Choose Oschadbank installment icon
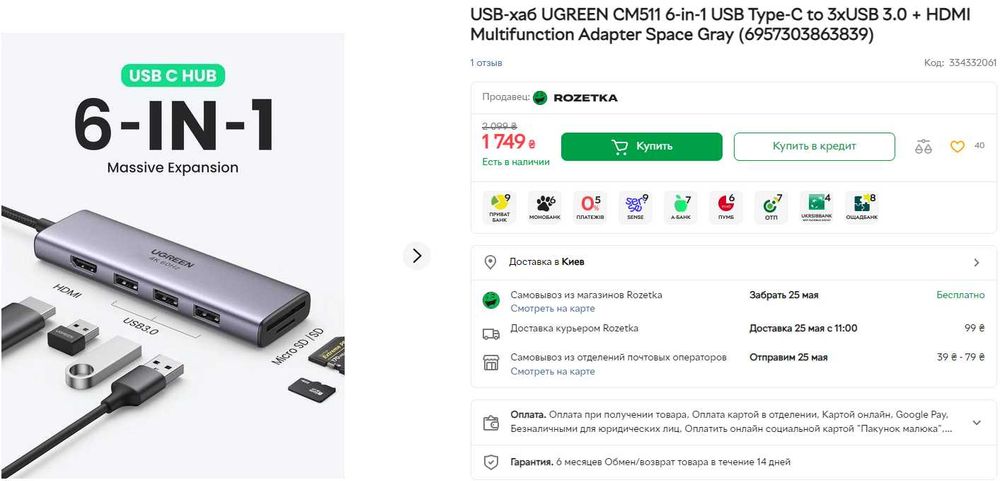Screen dimensions: 1000x481 862,207
